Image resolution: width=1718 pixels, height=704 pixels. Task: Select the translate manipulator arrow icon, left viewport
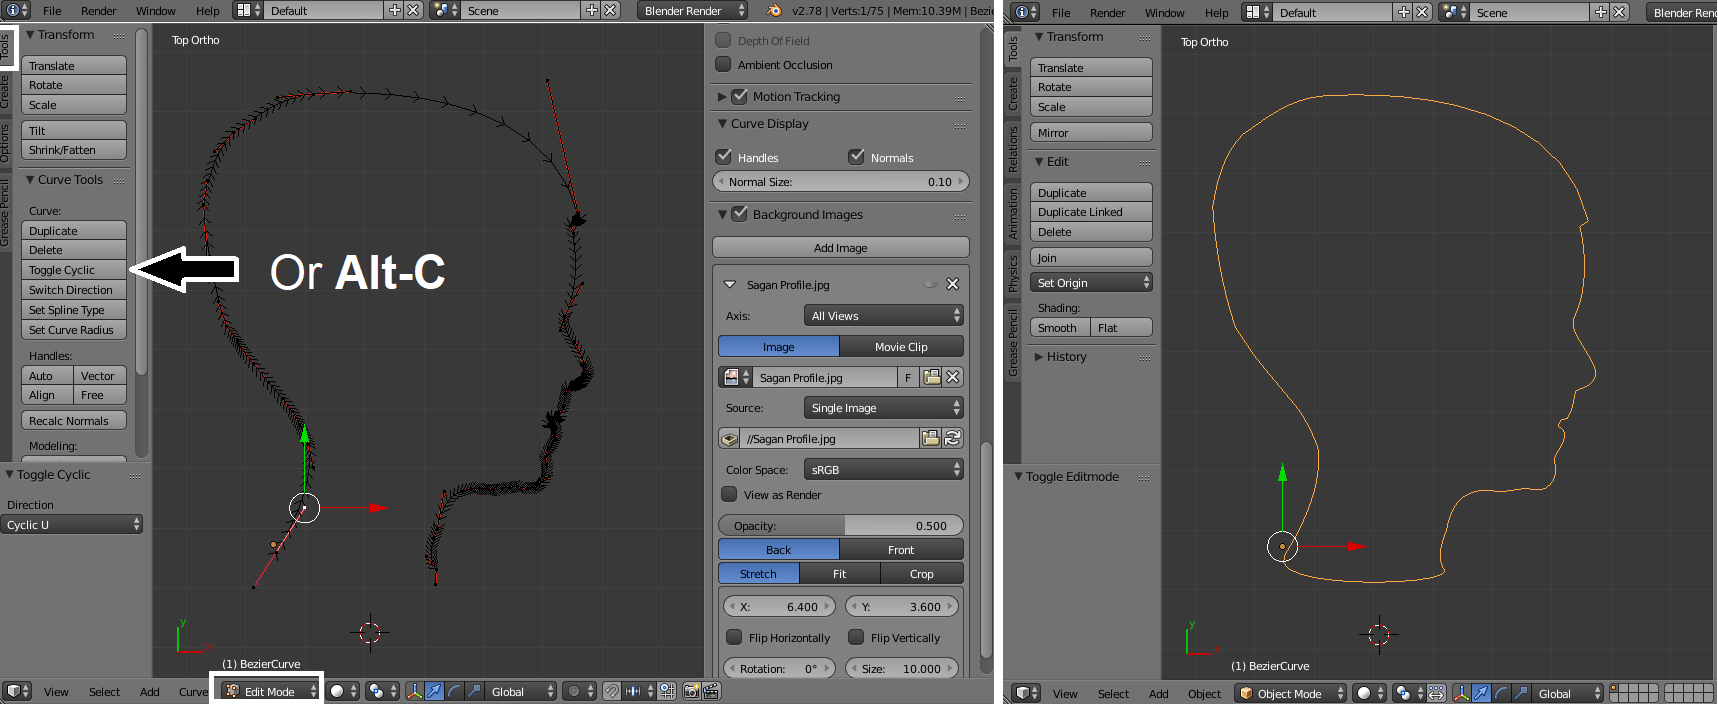click(x=434, y=691)
